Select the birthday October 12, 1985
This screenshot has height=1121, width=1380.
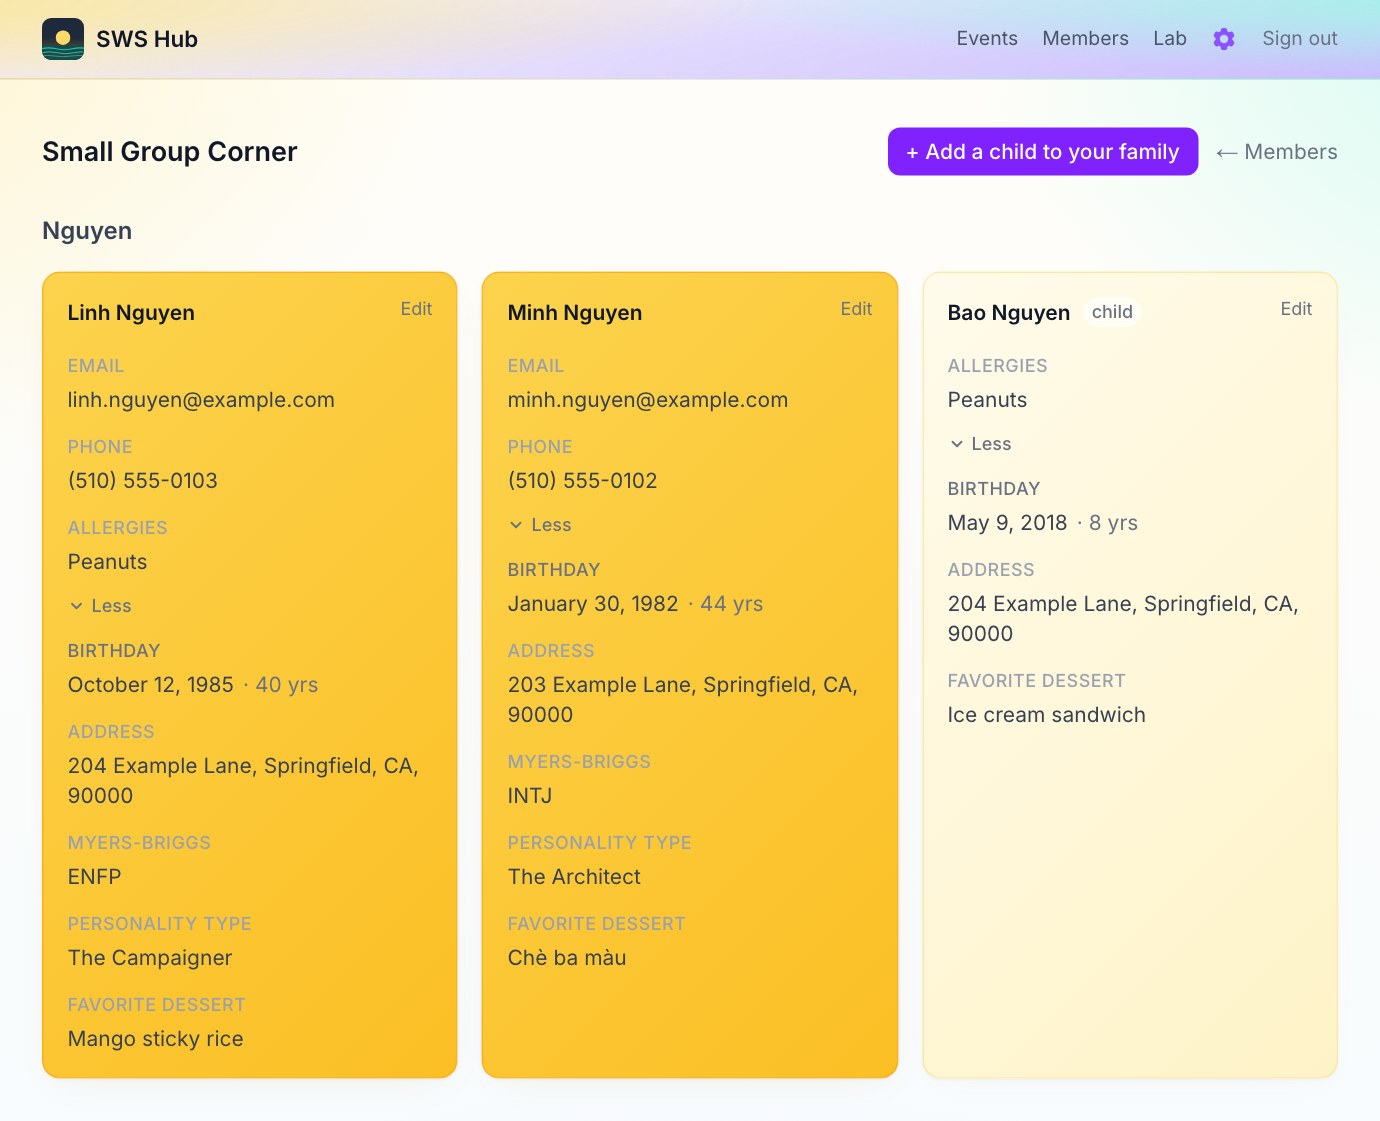151,685
